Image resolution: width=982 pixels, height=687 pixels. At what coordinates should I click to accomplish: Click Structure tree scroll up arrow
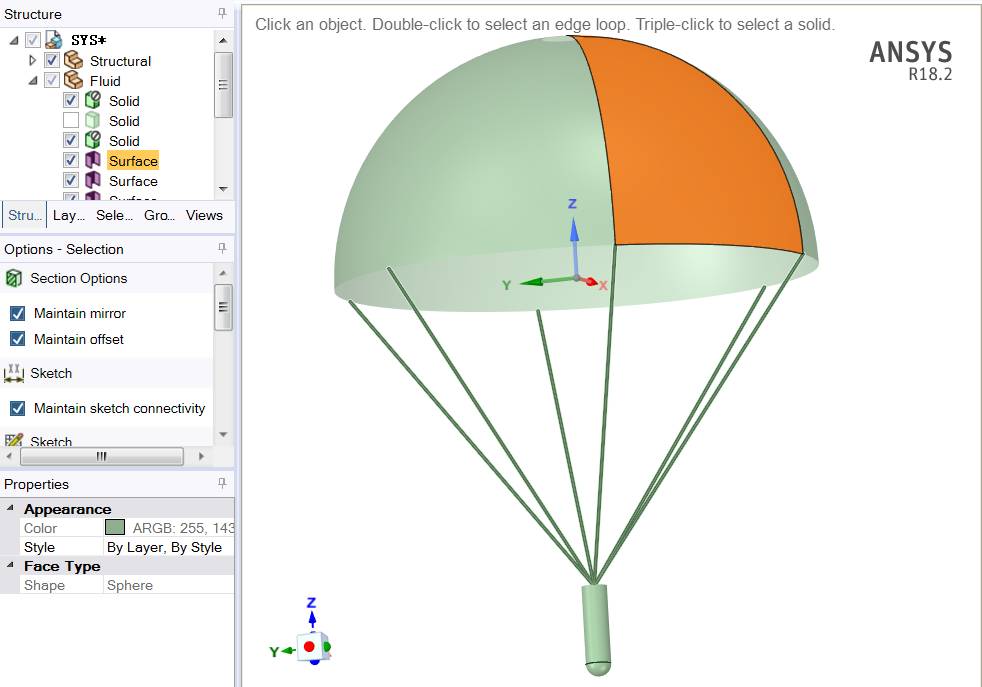[x=223, y=40]
